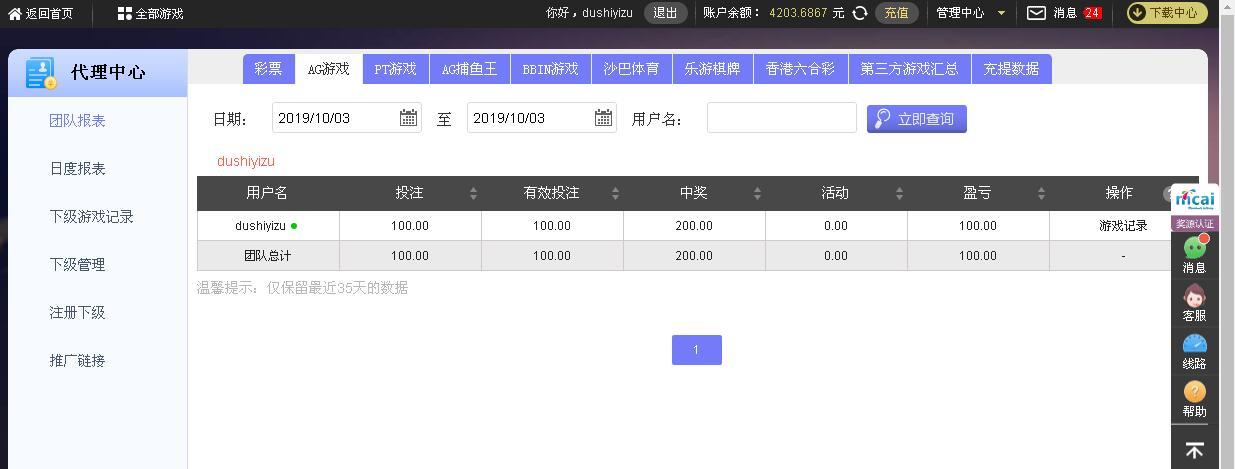Image resolution: width=1235 pixels, height=469 pixels.
Task: Expand the 管理中心 dropdown
Action: coord(971,13)
